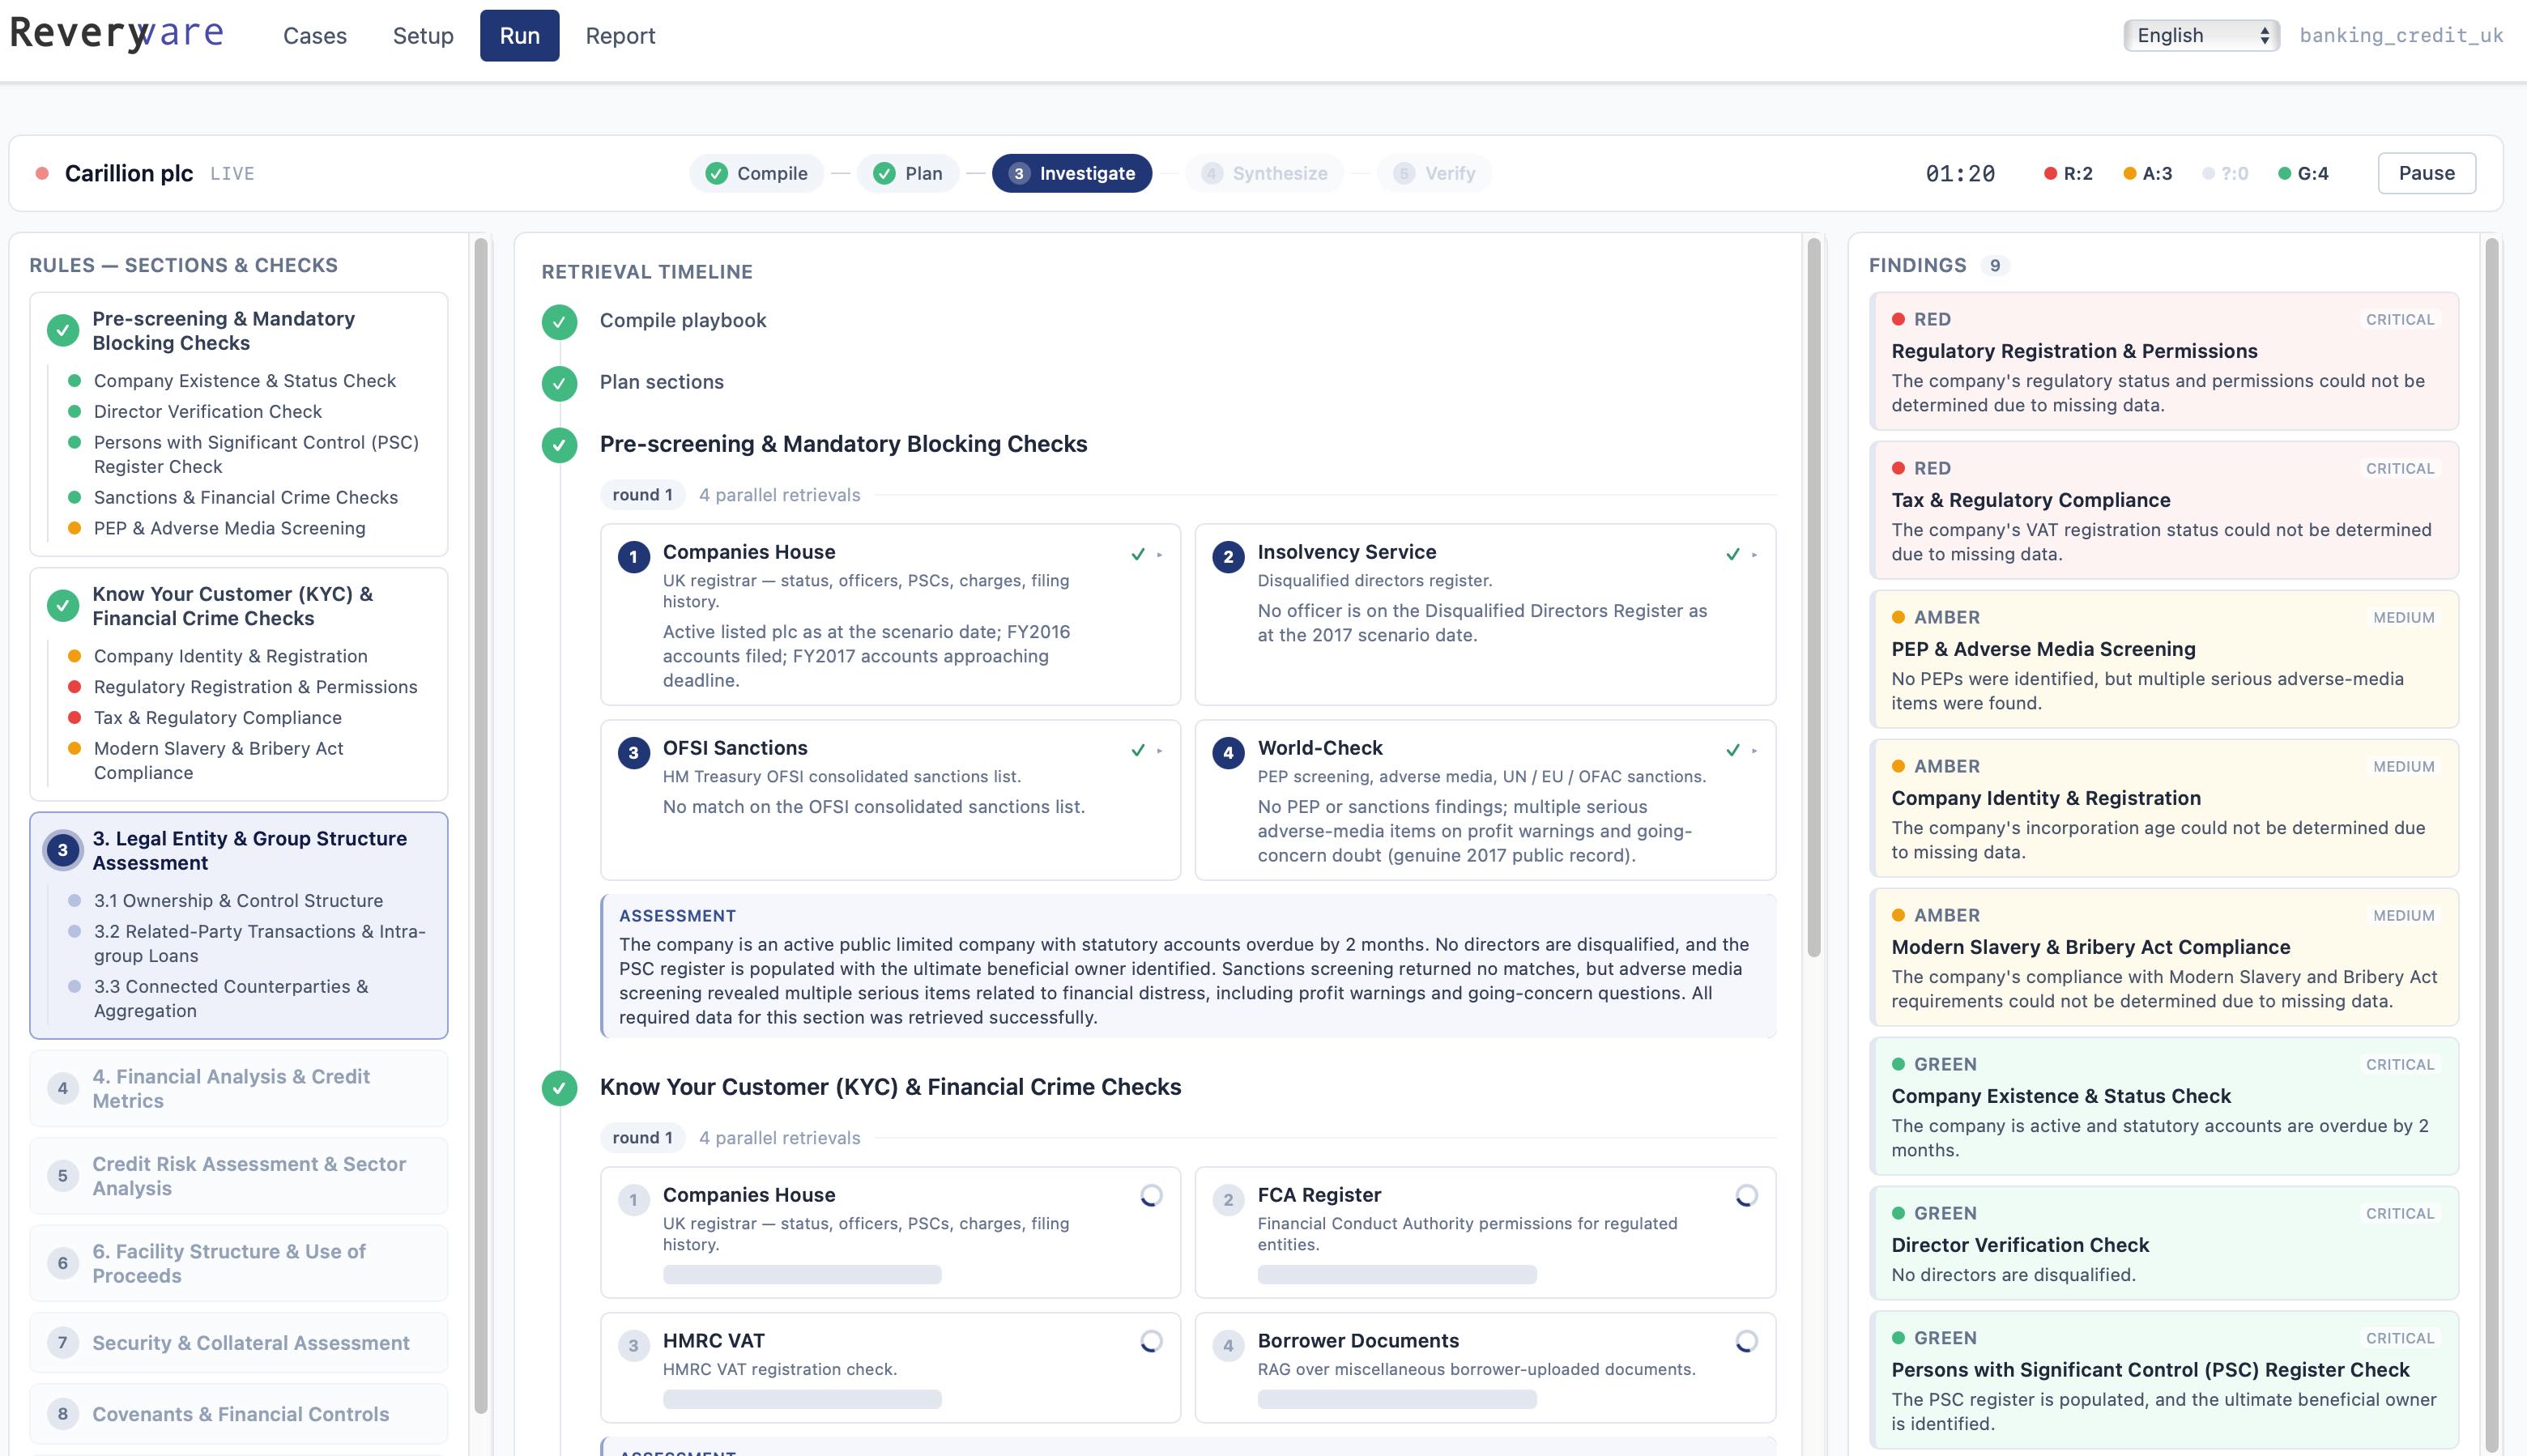Click loading spinner on FCA Register card

coord(1746,1195)
